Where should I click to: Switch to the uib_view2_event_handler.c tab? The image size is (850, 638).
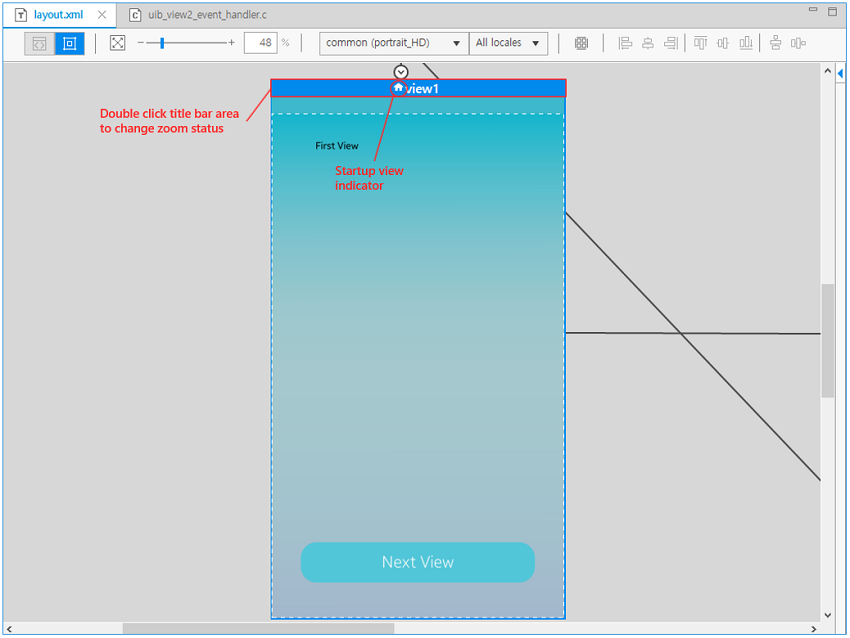click(x=206, y=15)
